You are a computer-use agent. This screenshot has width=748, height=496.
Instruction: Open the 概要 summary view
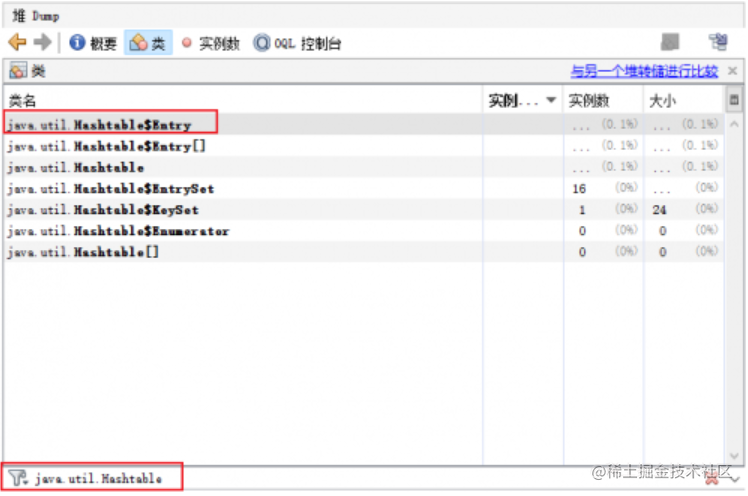click(x=93, y=43)
